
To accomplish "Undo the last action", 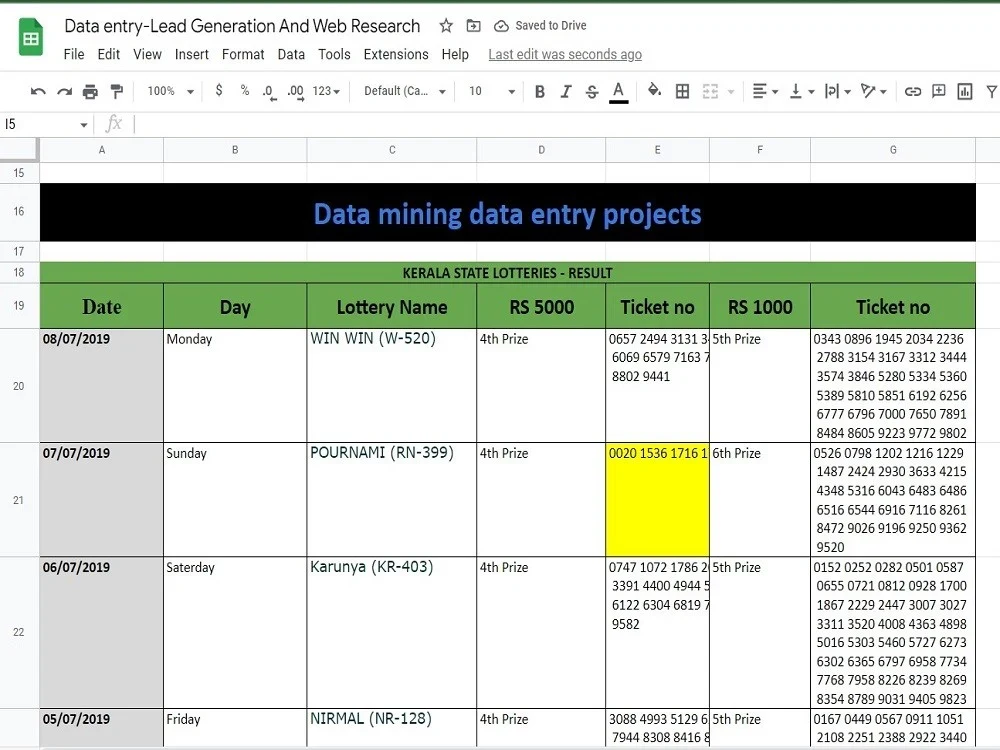I will pyautogui.click(x=38, y=91).
